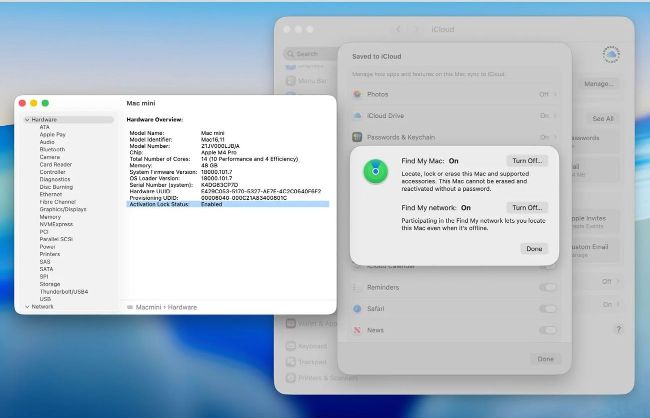This screenshot has height=418, width=650.
Task: Click Done in Saved to iCloud sheet
Action: click(545, 359)
